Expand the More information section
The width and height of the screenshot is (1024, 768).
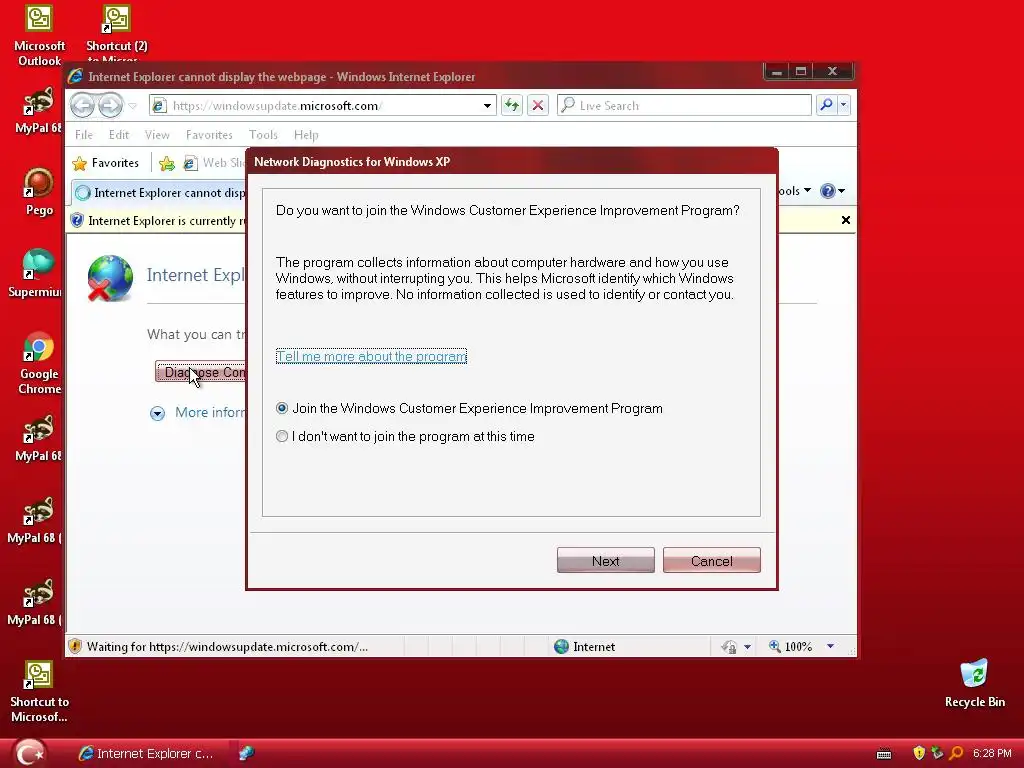click(x=198, y=413)
